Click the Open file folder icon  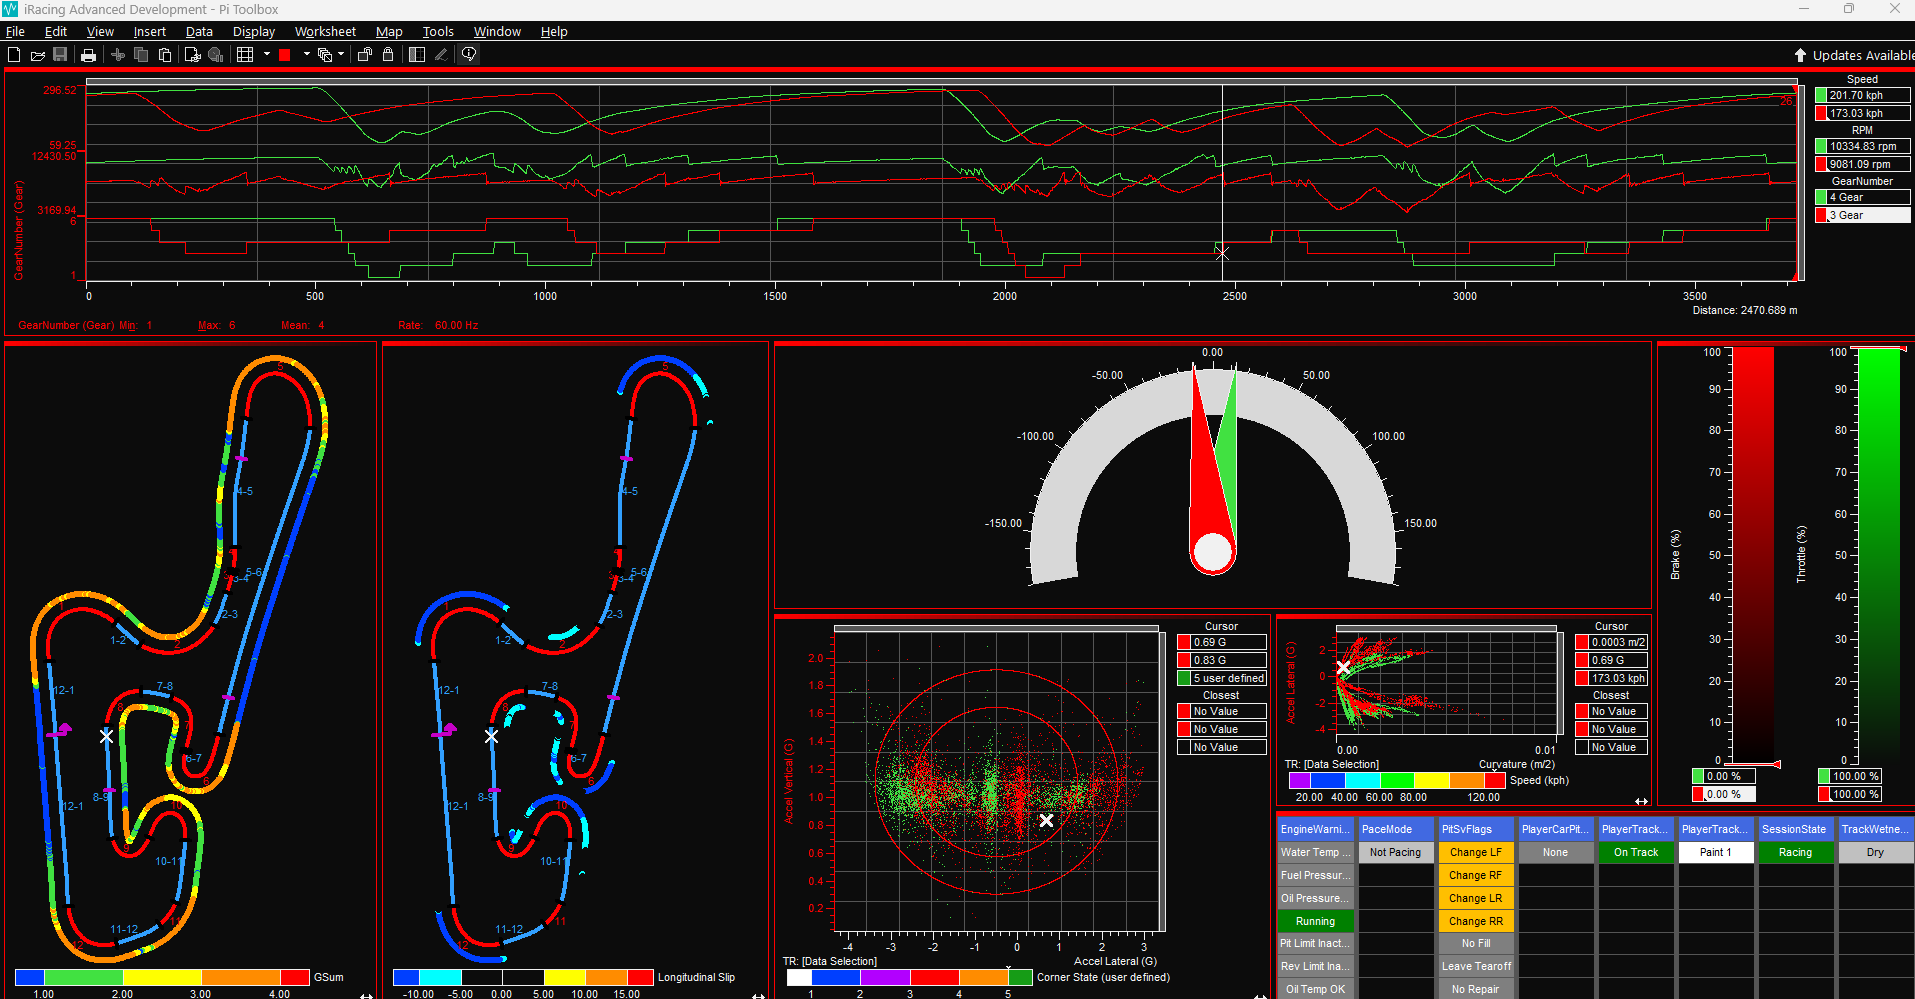(37, 55)
